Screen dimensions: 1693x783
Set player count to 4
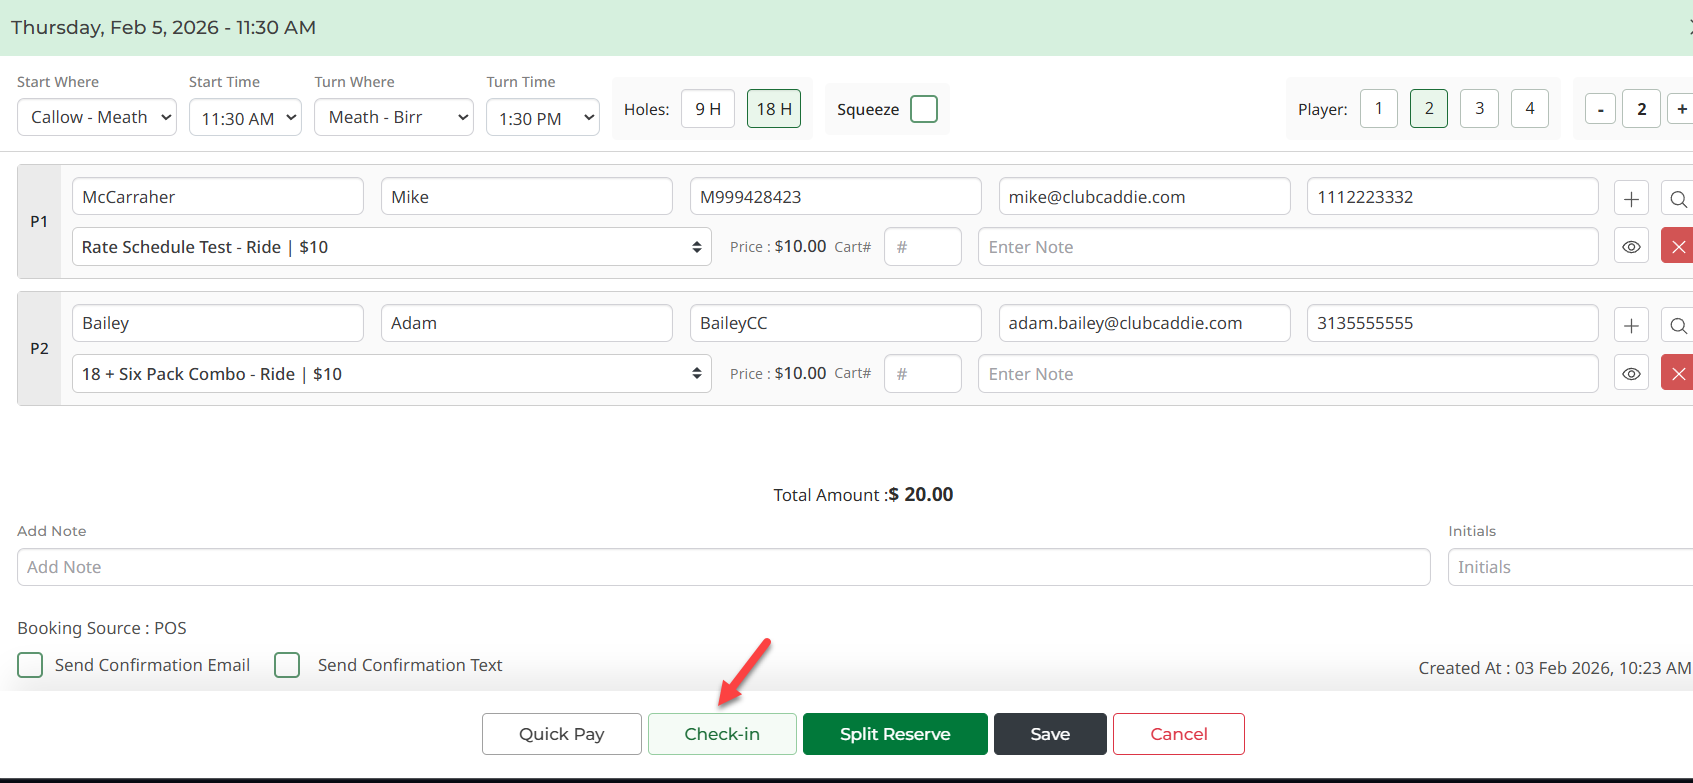(x=1529, y=109)
